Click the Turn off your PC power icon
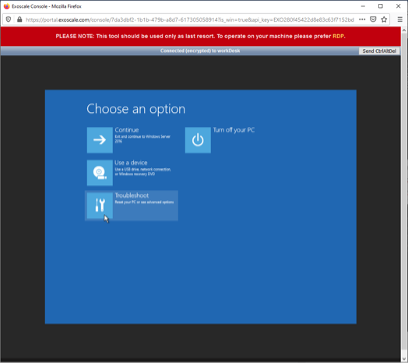The width and height of the screenshot is (408, 364). tap(198, 140)
